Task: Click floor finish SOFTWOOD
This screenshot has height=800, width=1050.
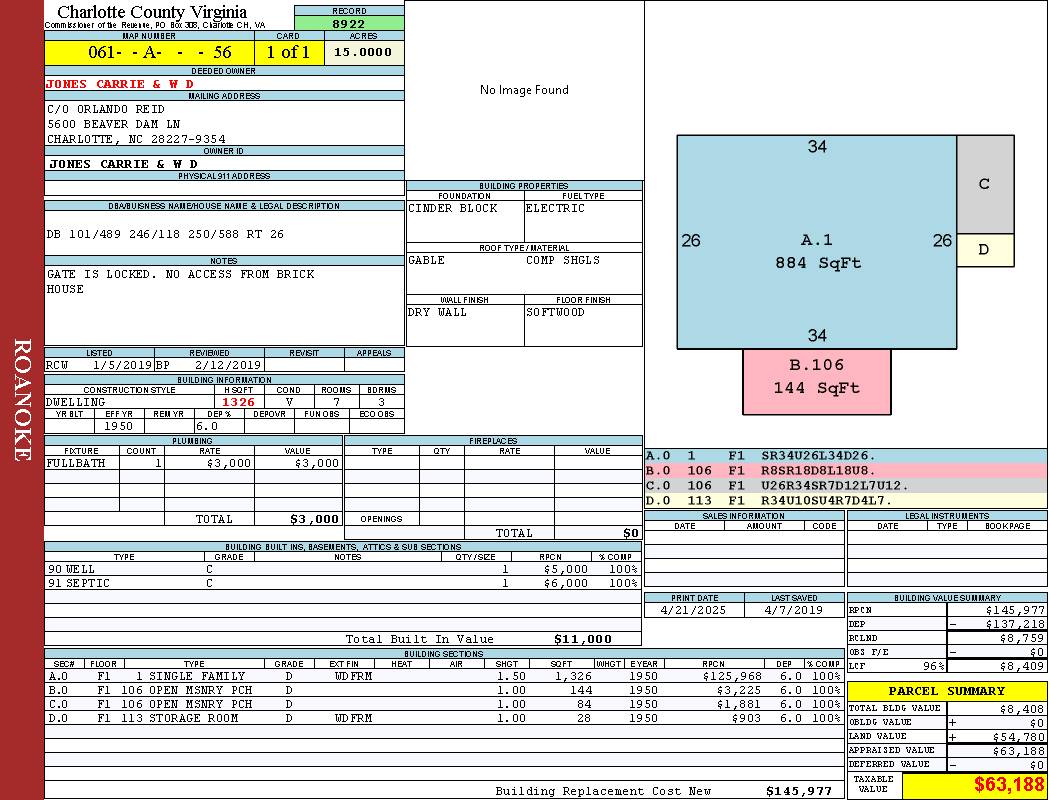Action: (x=555, y=313)
